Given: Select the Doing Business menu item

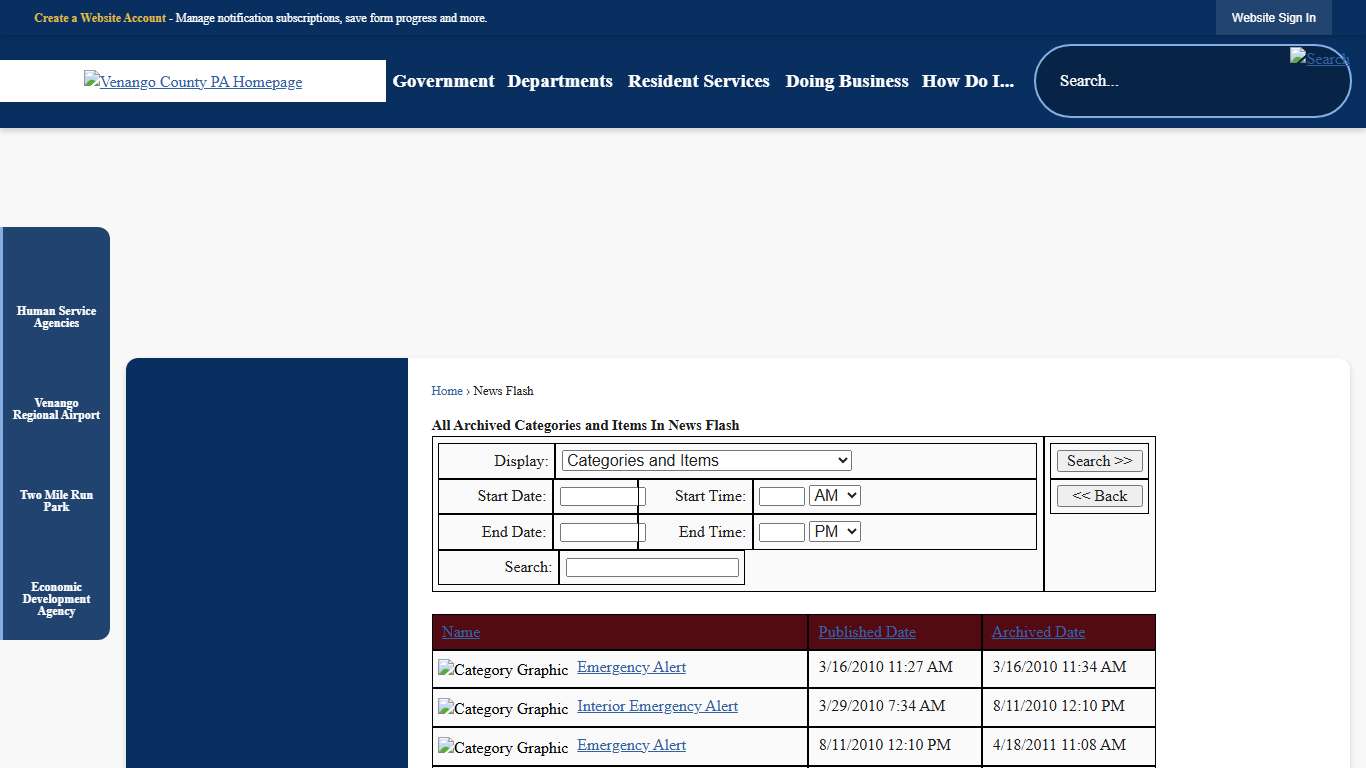Looking at the screenshot, I should (x=846, y=81).
